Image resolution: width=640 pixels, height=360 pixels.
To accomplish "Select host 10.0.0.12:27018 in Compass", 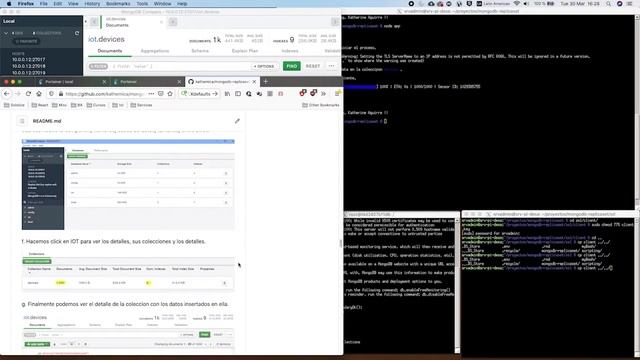I will [x=29, y=66].
